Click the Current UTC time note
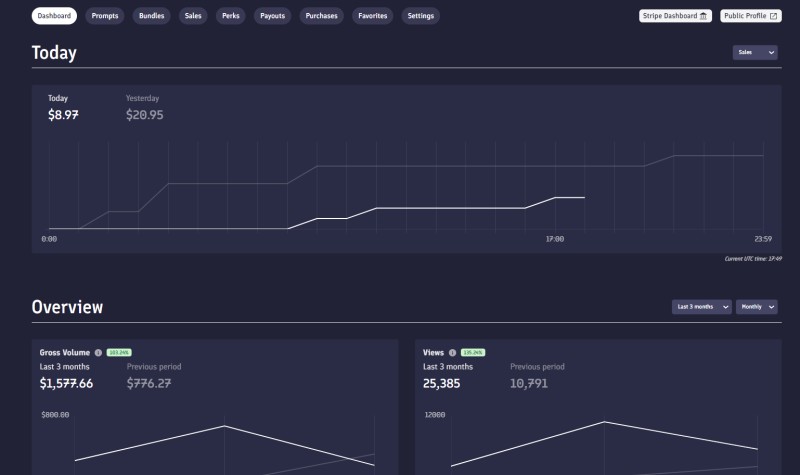 (753, 259)
